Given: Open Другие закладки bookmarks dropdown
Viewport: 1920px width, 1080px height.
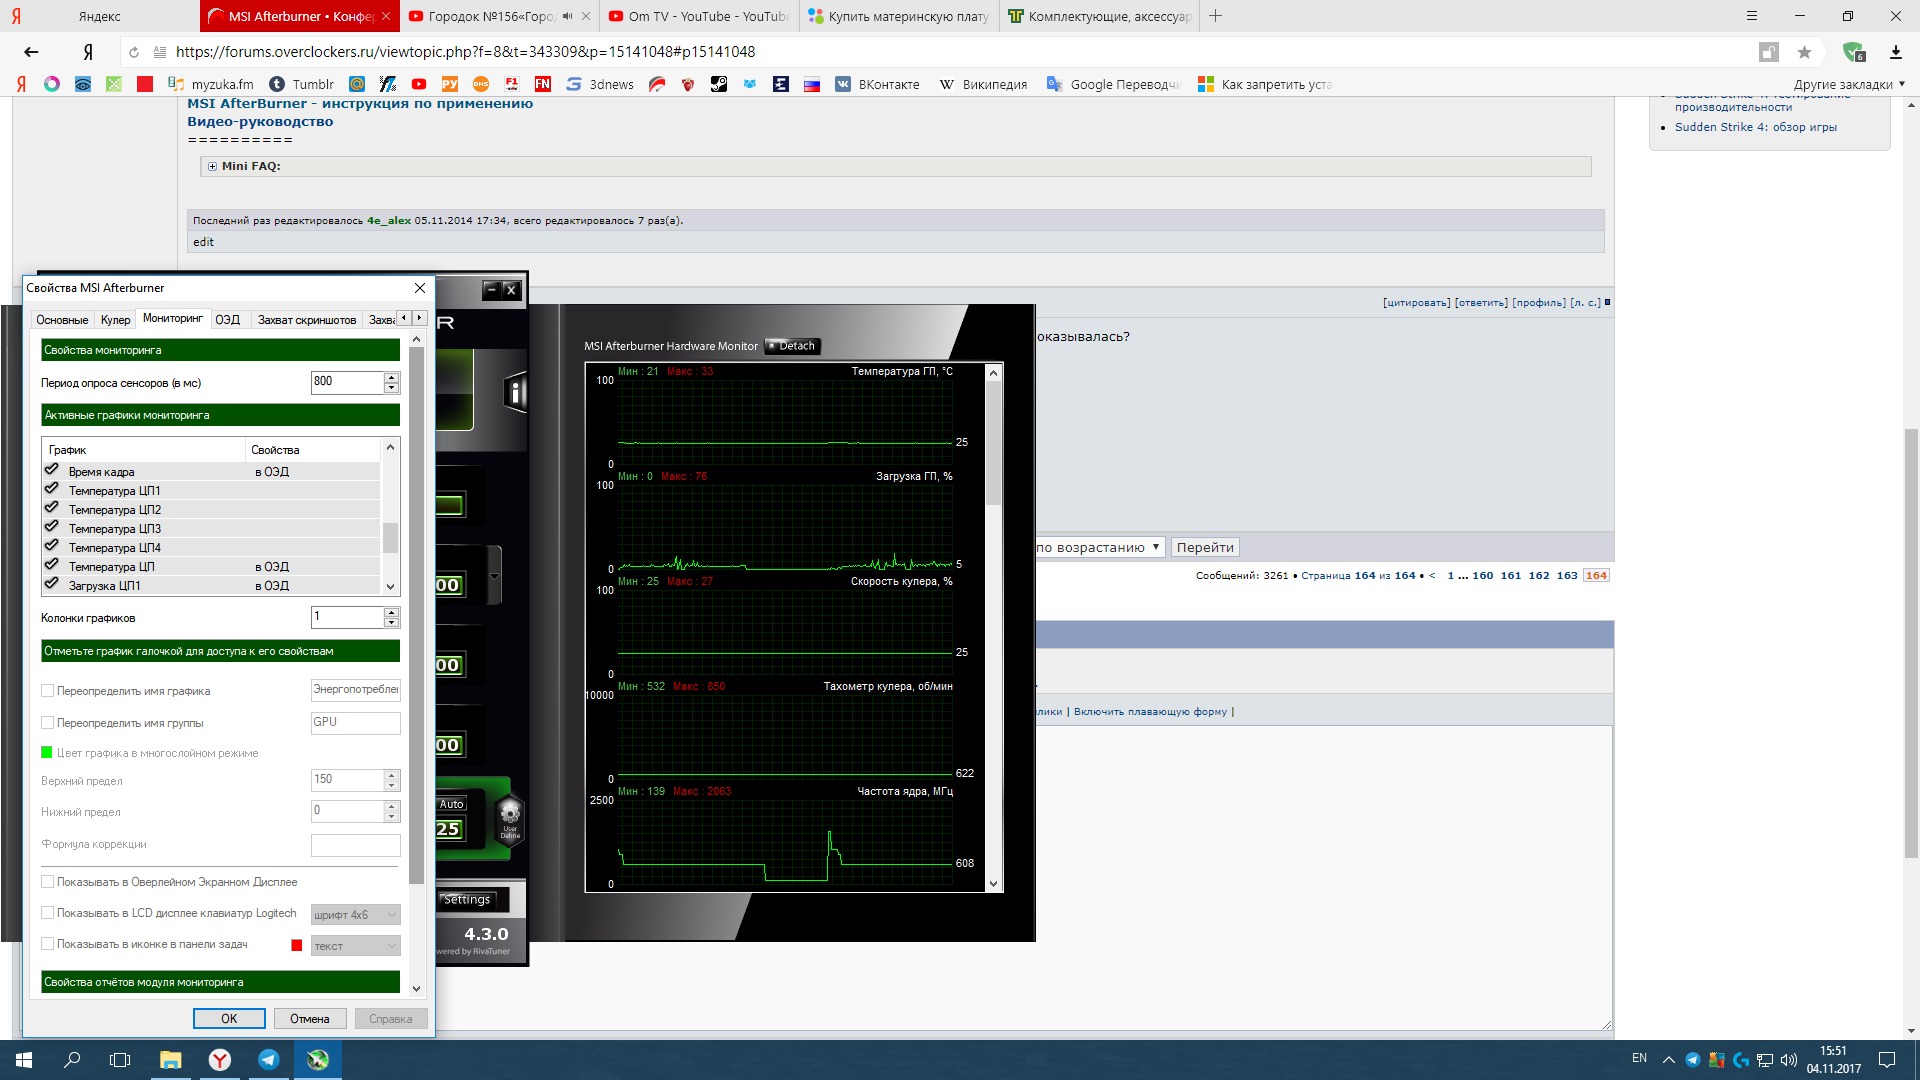Looking at the screenshot, I should (1848, 84).
